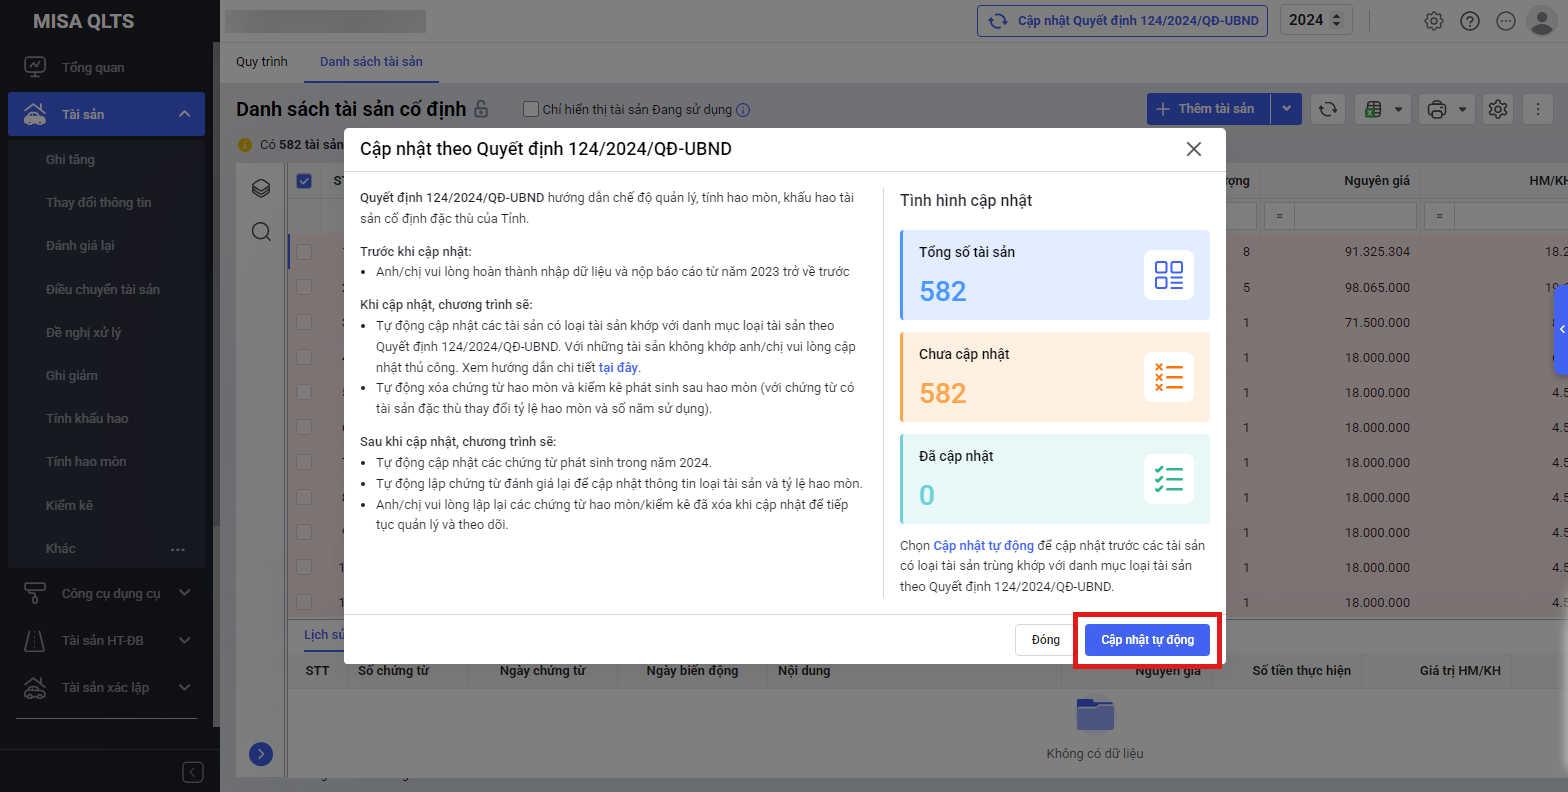1568x792 pixels.
Task: Collapse the Tài sản sidebar section
Action: pyautogui.click(x=184, y=114)
